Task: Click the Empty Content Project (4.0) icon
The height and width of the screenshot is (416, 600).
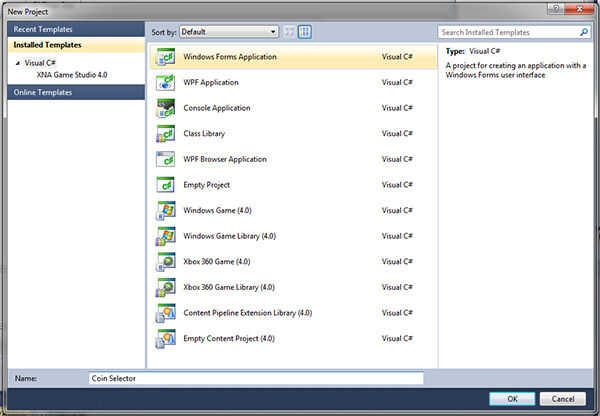Action: pyautogui.click(x=166, y=339)
